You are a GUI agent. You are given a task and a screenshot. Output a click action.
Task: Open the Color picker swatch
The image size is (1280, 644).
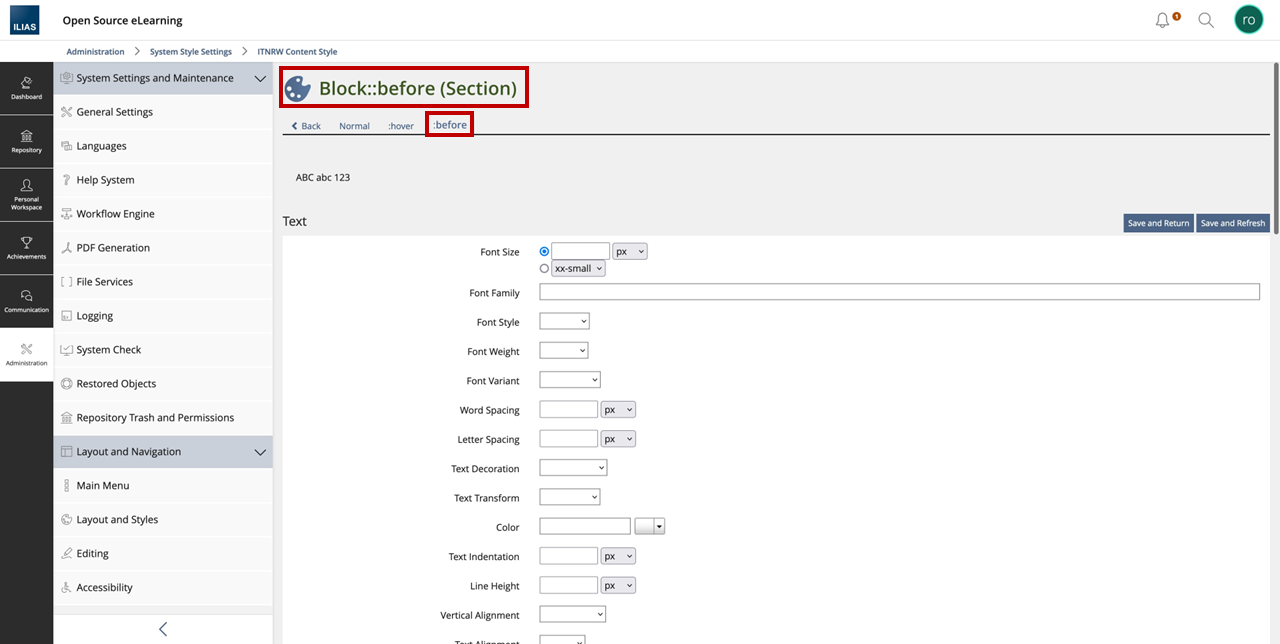[x=649, y=526]
